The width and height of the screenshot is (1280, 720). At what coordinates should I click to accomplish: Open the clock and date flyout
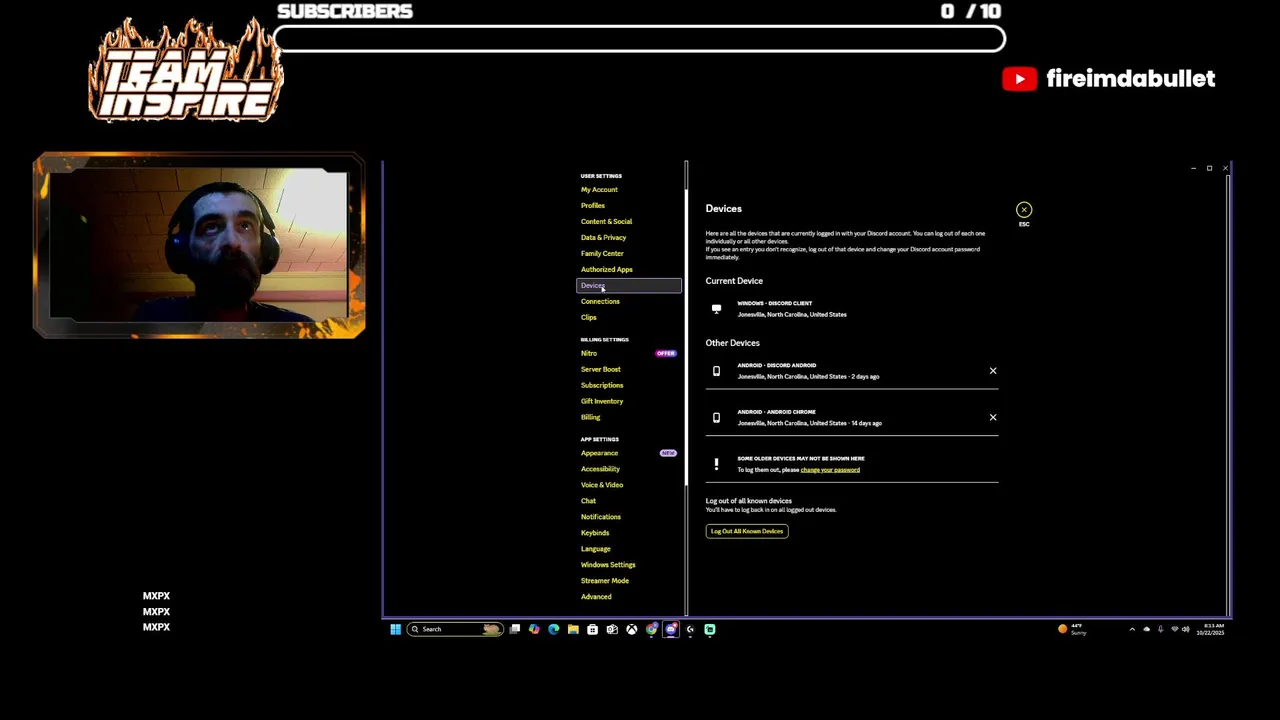(x=1211, y=629)
